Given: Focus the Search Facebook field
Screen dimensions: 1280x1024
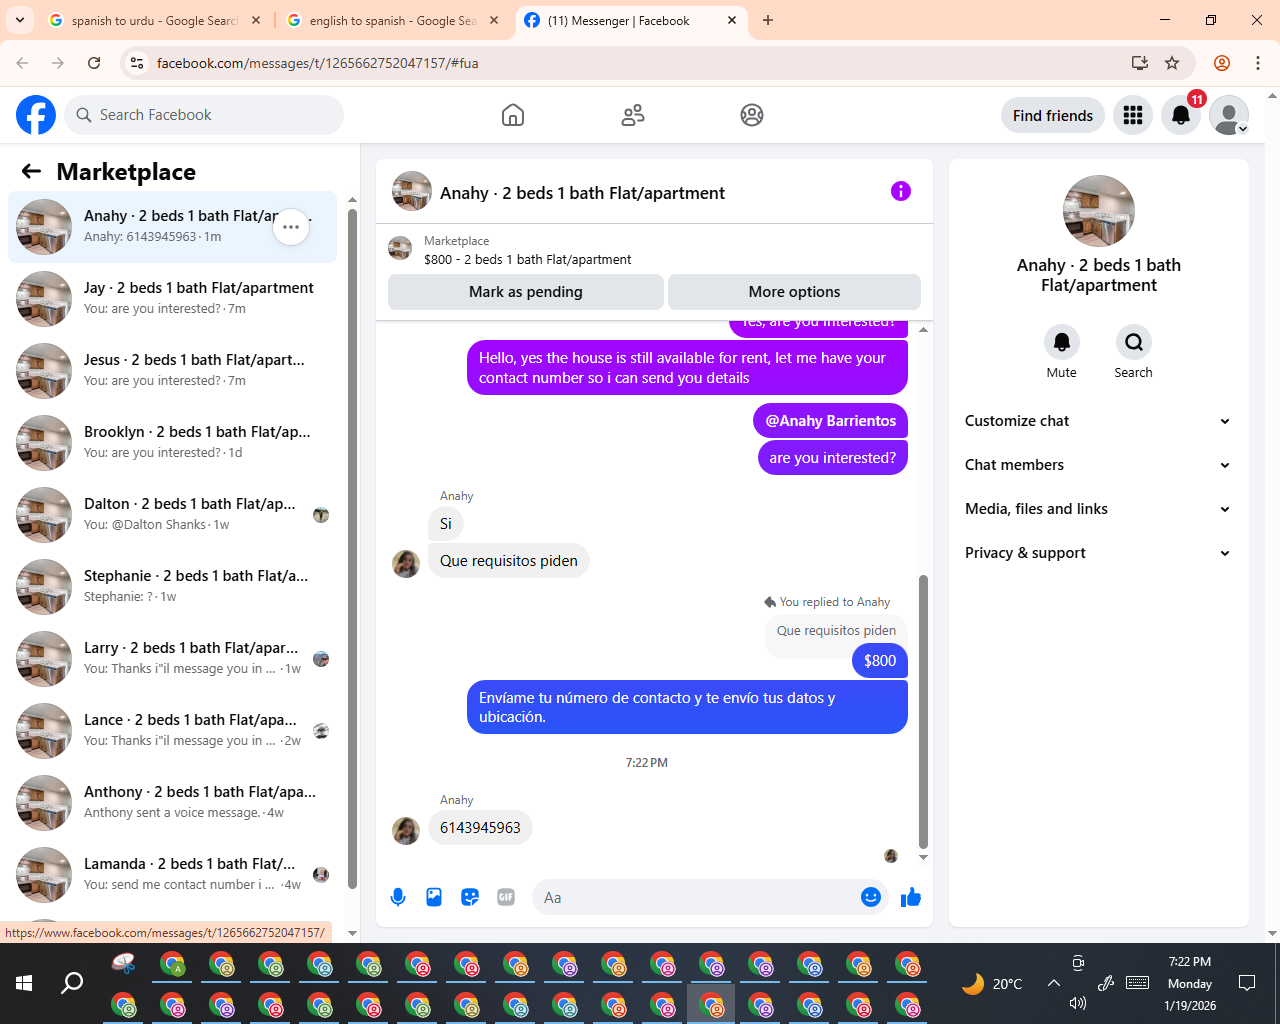Looking at the screenshot, I should point(204,115).
